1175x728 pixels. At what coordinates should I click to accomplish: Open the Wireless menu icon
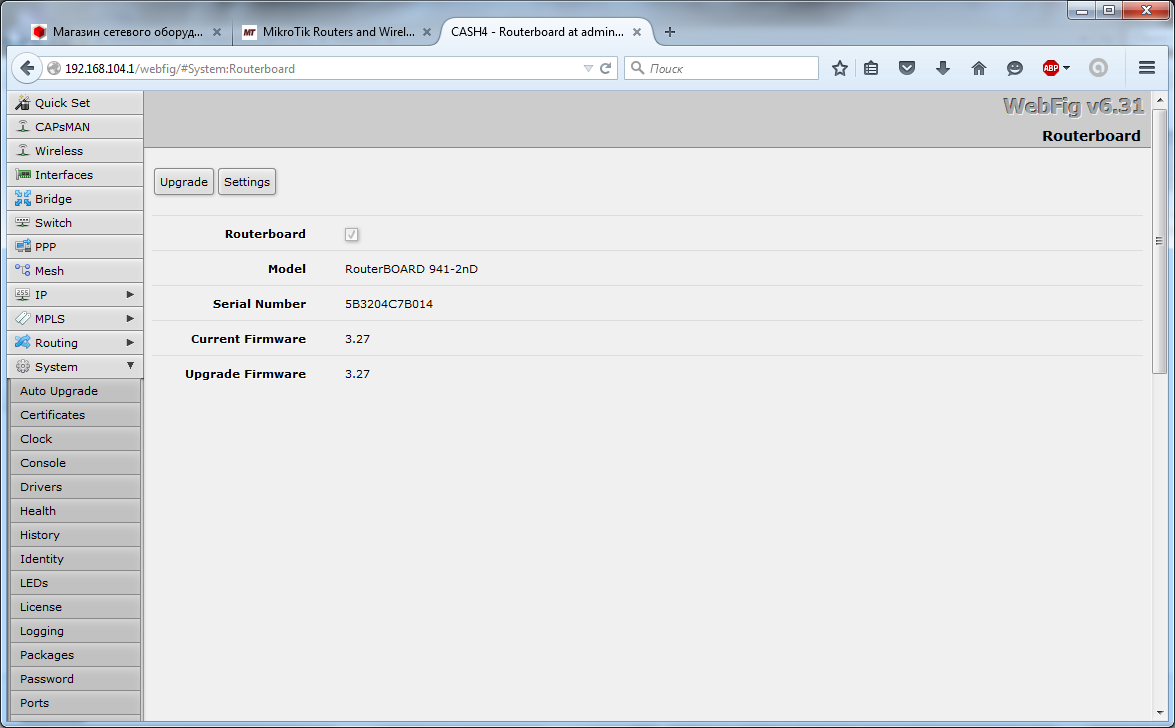click(23, 151)
